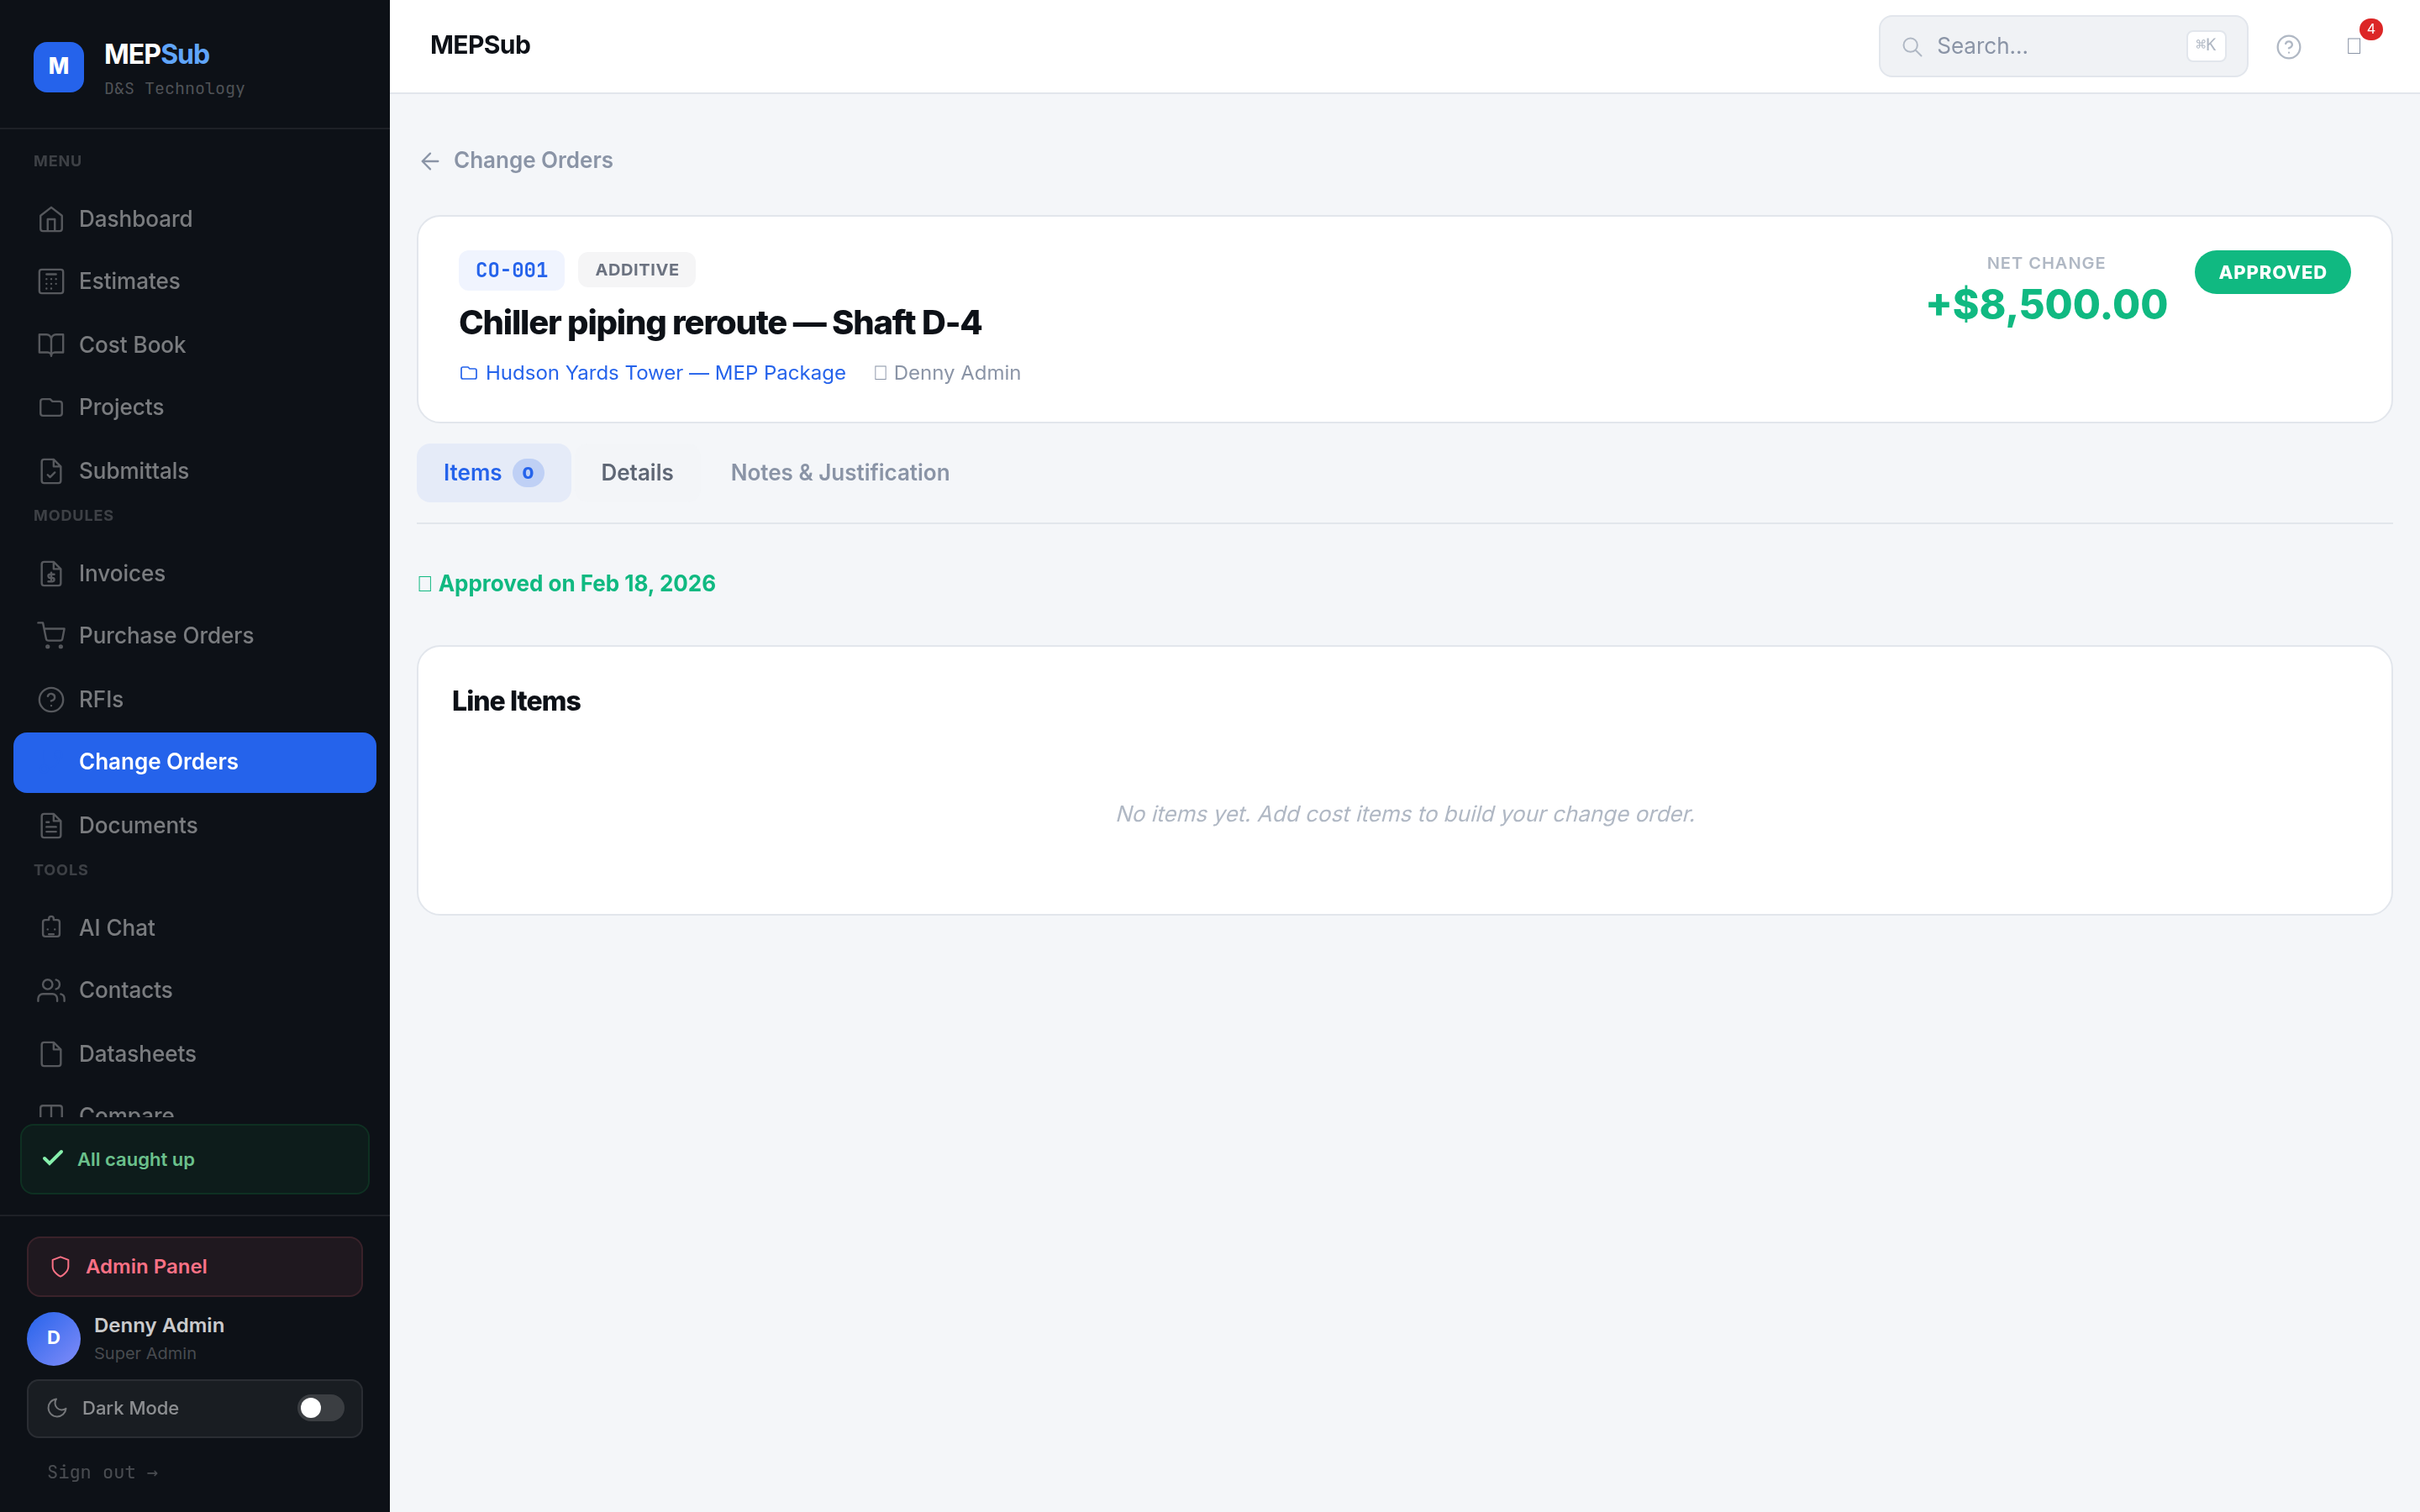Click the D&S Technology company subtitle
Screen dimensions: 2420x1512
click(x=174, y=89)
